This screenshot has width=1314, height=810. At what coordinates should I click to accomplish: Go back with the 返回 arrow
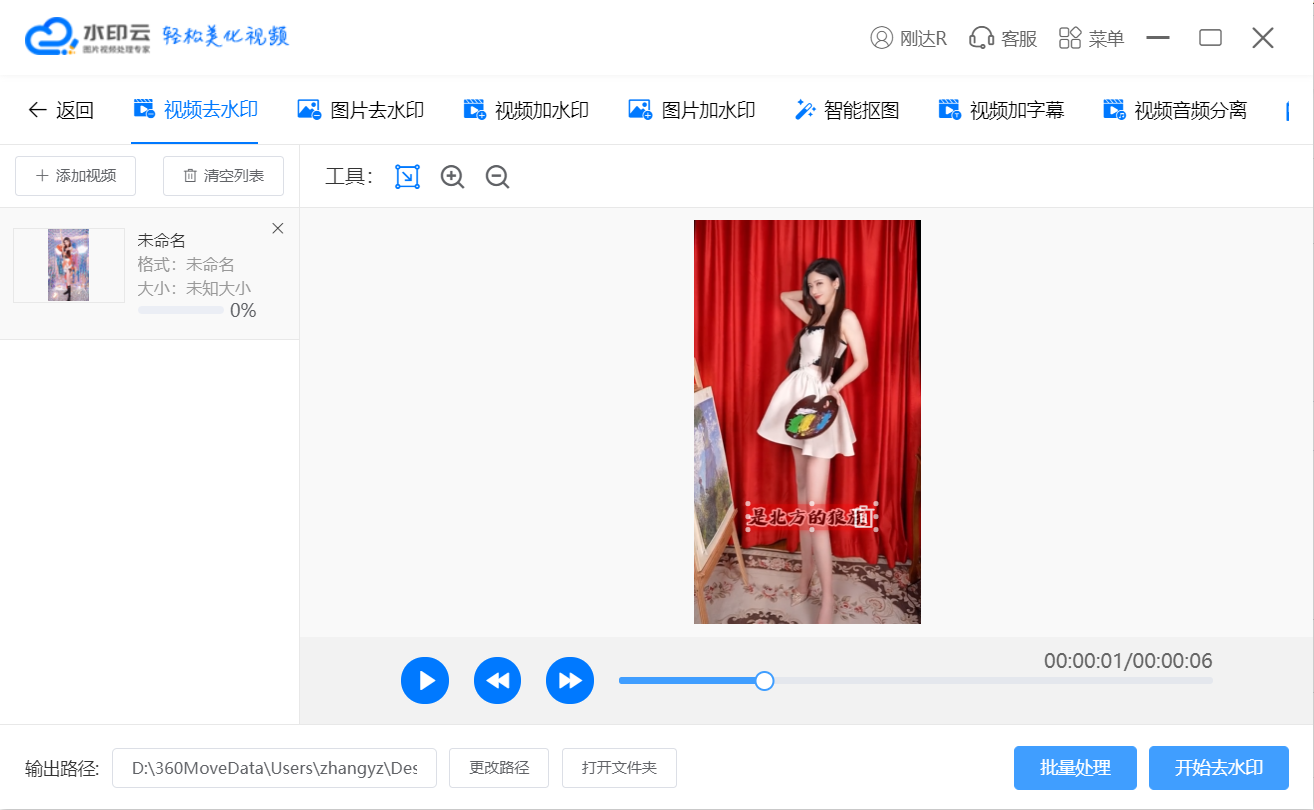coord(61,110)
